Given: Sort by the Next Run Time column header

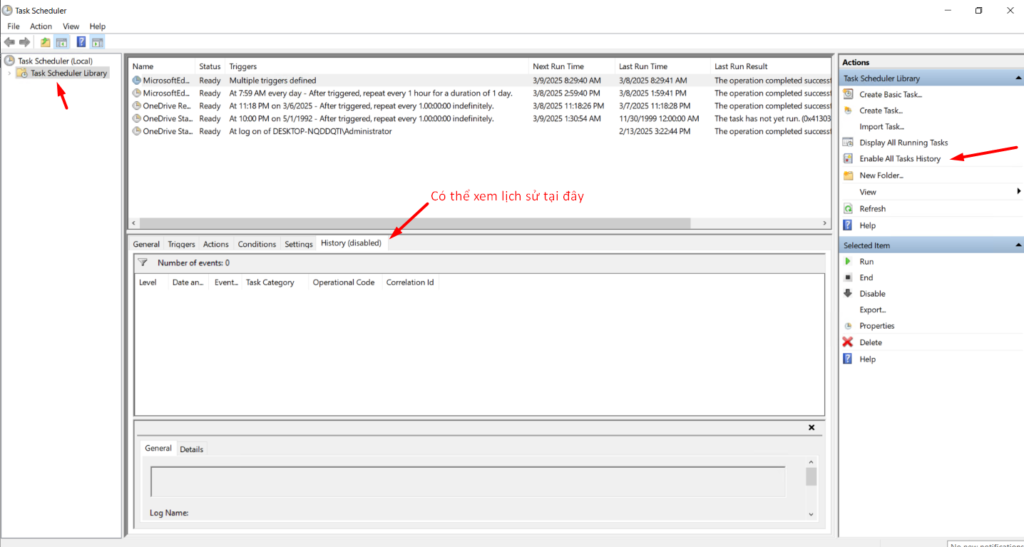Looking at the screenshot, I should pyautogui.click(x=571, y=67).
